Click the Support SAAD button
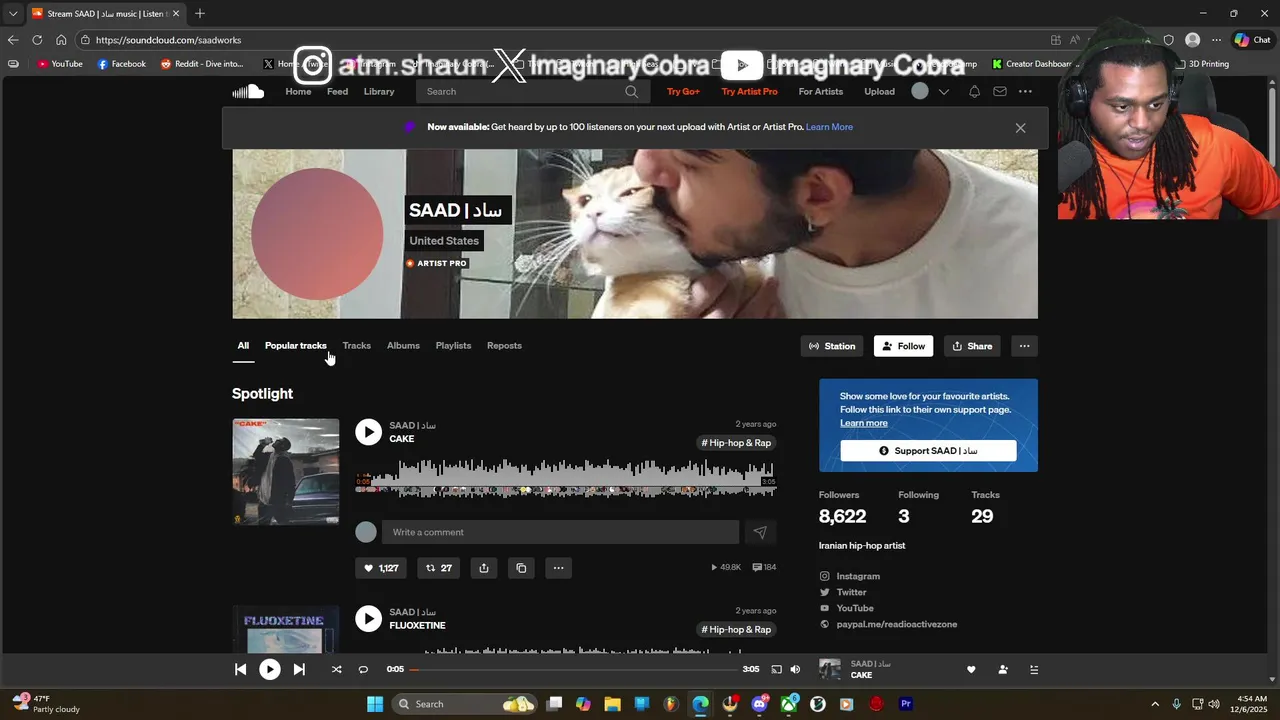1280x720 pixels. coord(928,451)
